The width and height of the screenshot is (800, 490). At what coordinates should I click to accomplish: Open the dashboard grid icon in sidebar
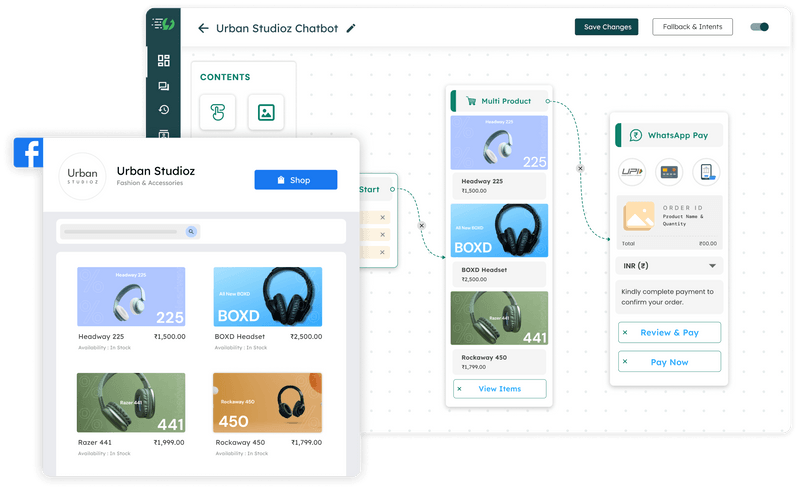coord(164,61)
